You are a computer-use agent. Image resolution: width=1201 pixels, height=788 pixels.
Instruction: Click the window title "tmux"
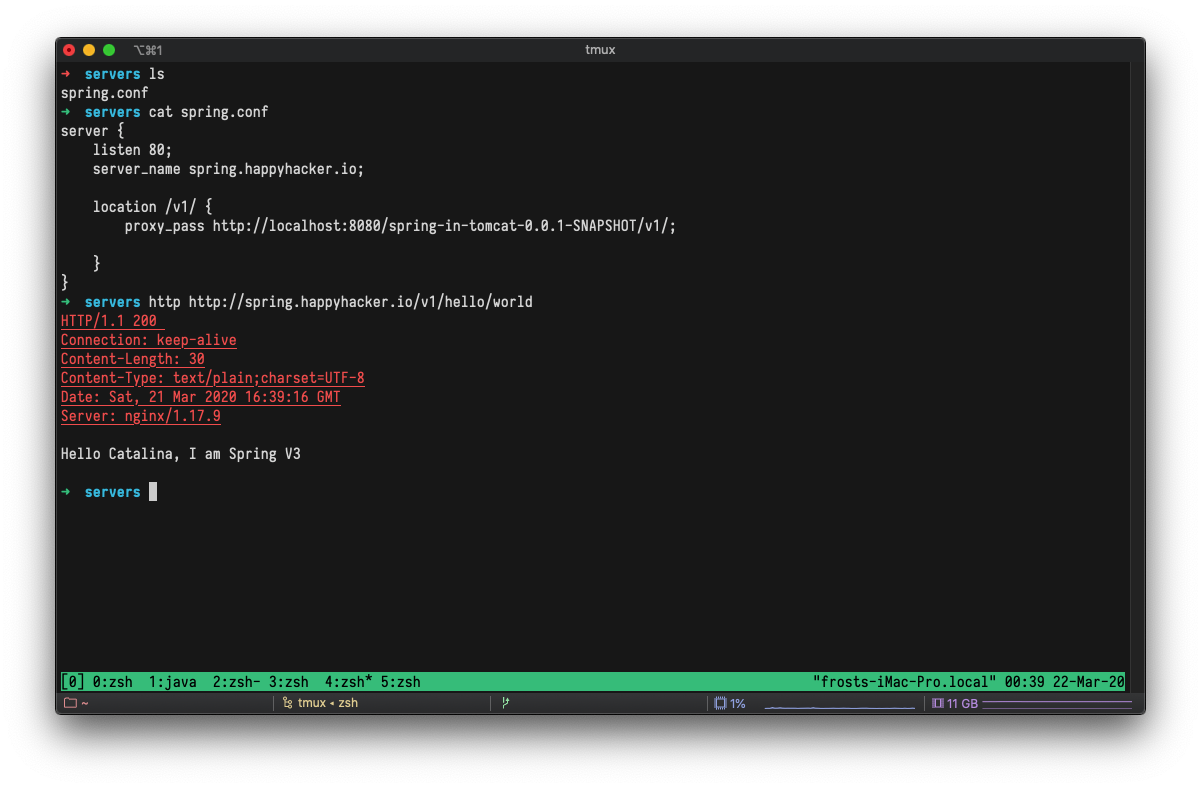pyautogui.click(x=600, y=50)
